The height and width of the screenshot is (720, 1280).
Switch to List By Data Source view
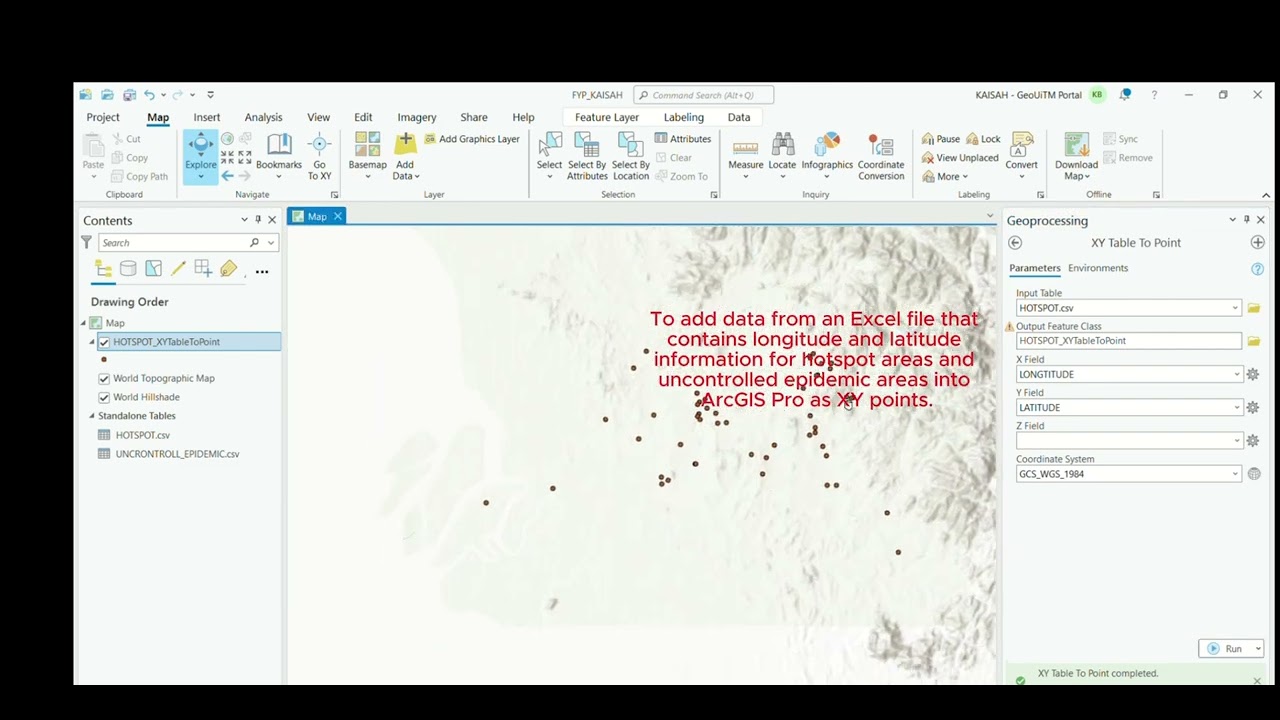click(128, 268)
